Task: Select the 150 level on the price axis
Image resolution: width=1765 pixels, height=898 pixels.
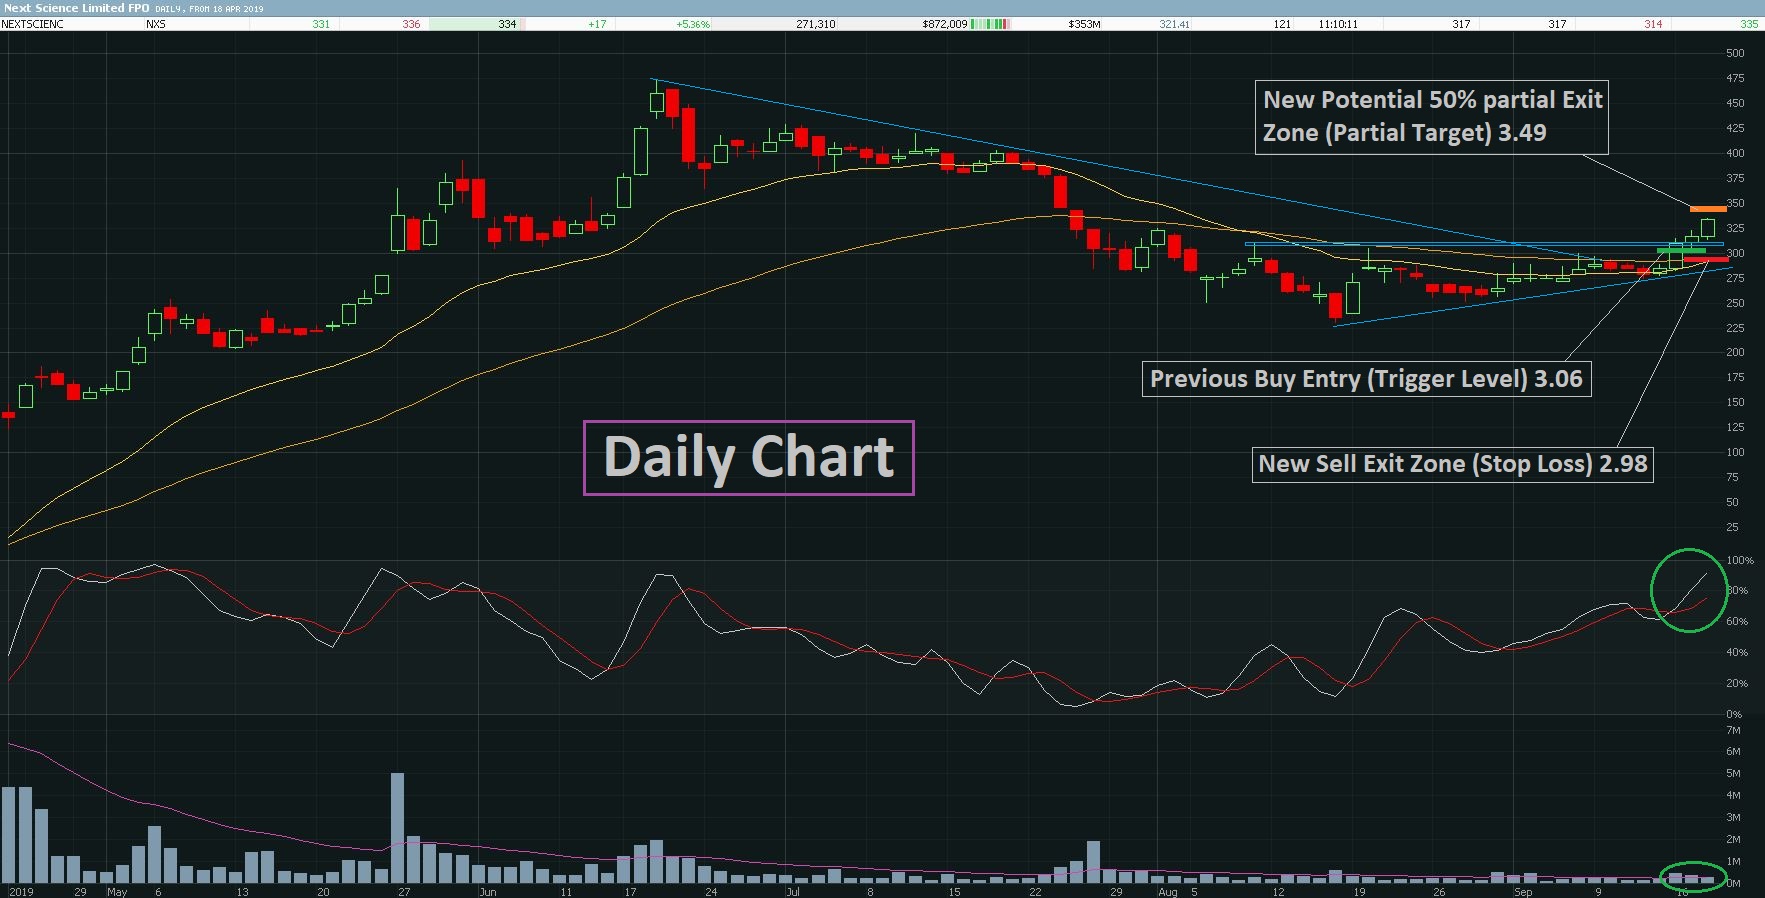Action: 1735,402
